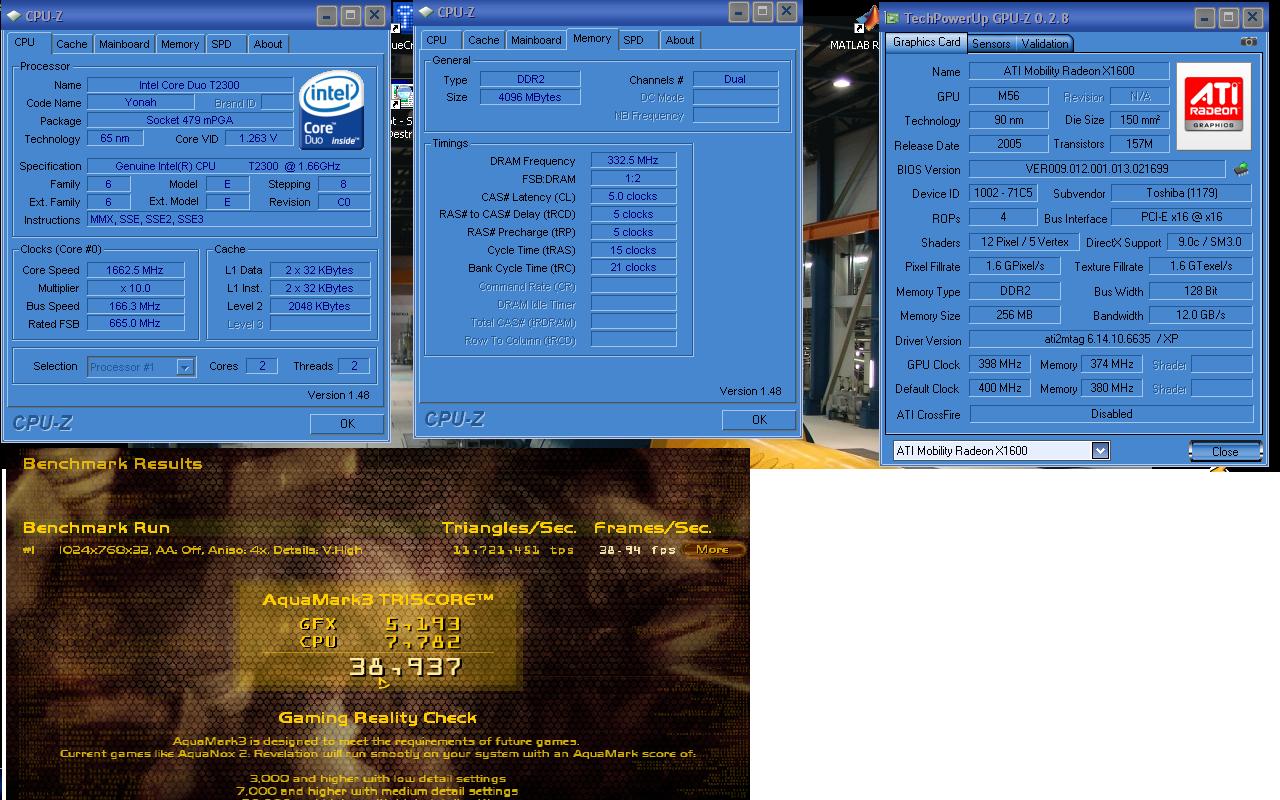
Task: Click the GPU value M56 in GPU-Z
Action: point(1009,96)
